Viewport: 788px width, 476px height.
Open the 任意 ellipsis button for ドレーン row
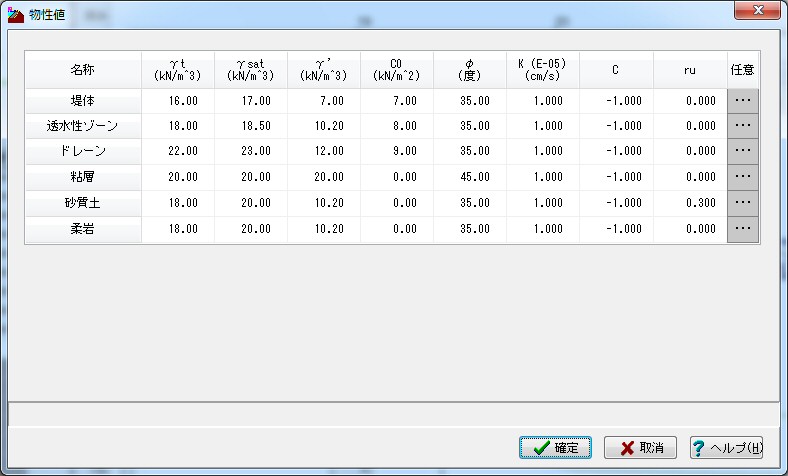pos(743,151)
